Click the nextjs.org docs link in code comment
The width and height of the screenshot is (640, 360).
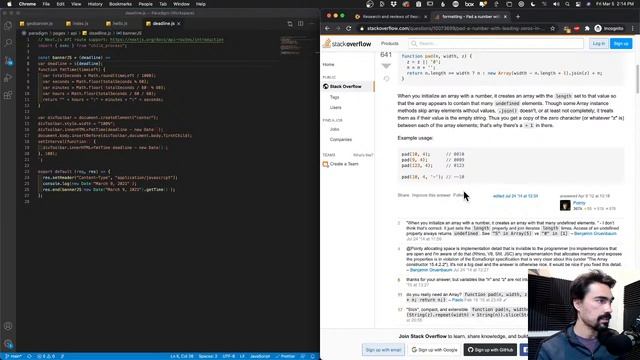click(167, 40)
